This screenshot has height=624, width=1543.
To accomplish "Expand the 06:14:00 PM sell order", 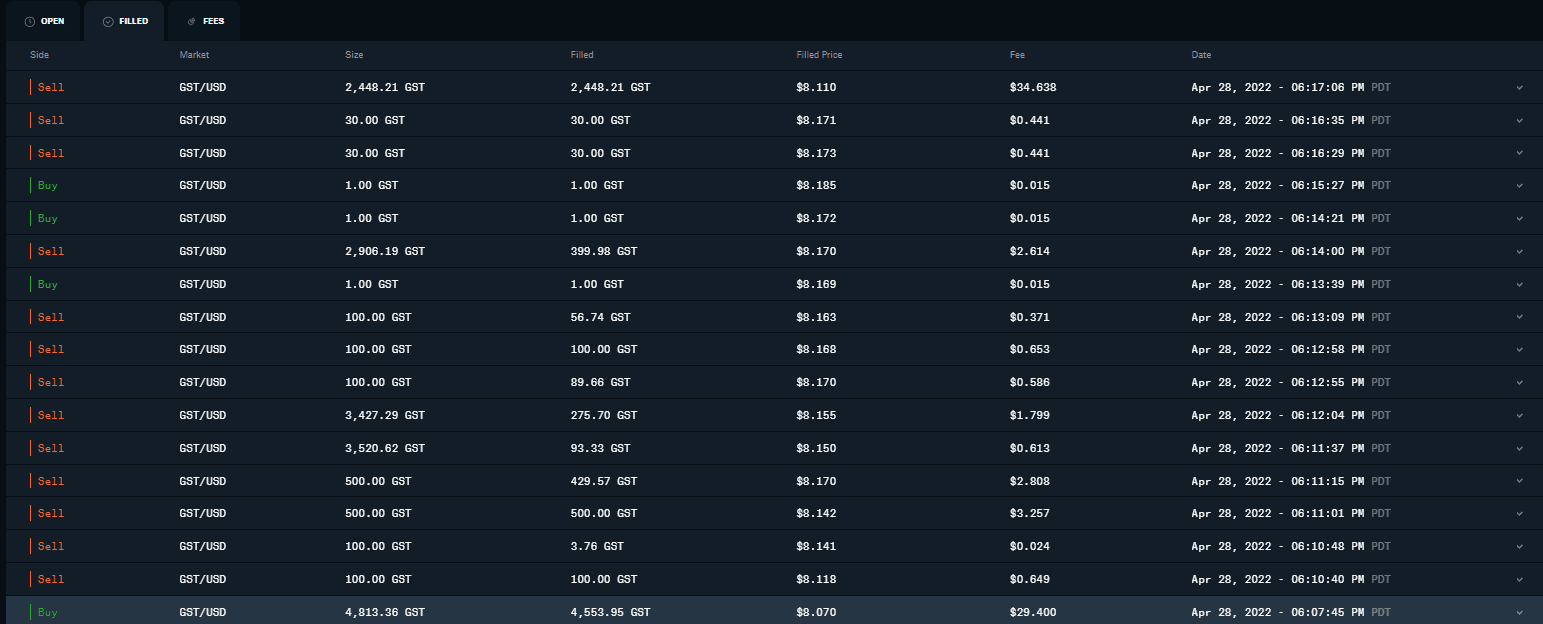I will [1519, 251].
